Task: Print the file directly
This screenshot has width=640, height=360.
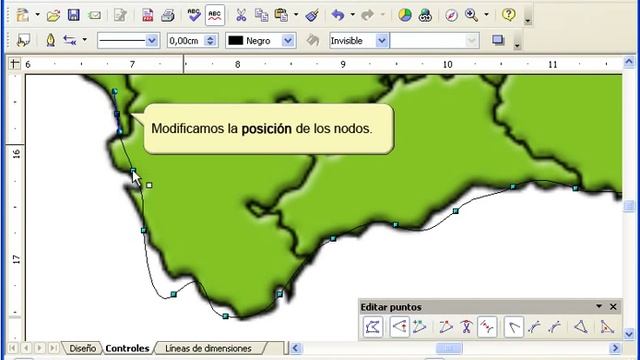Action: click(x=168, y=16)
